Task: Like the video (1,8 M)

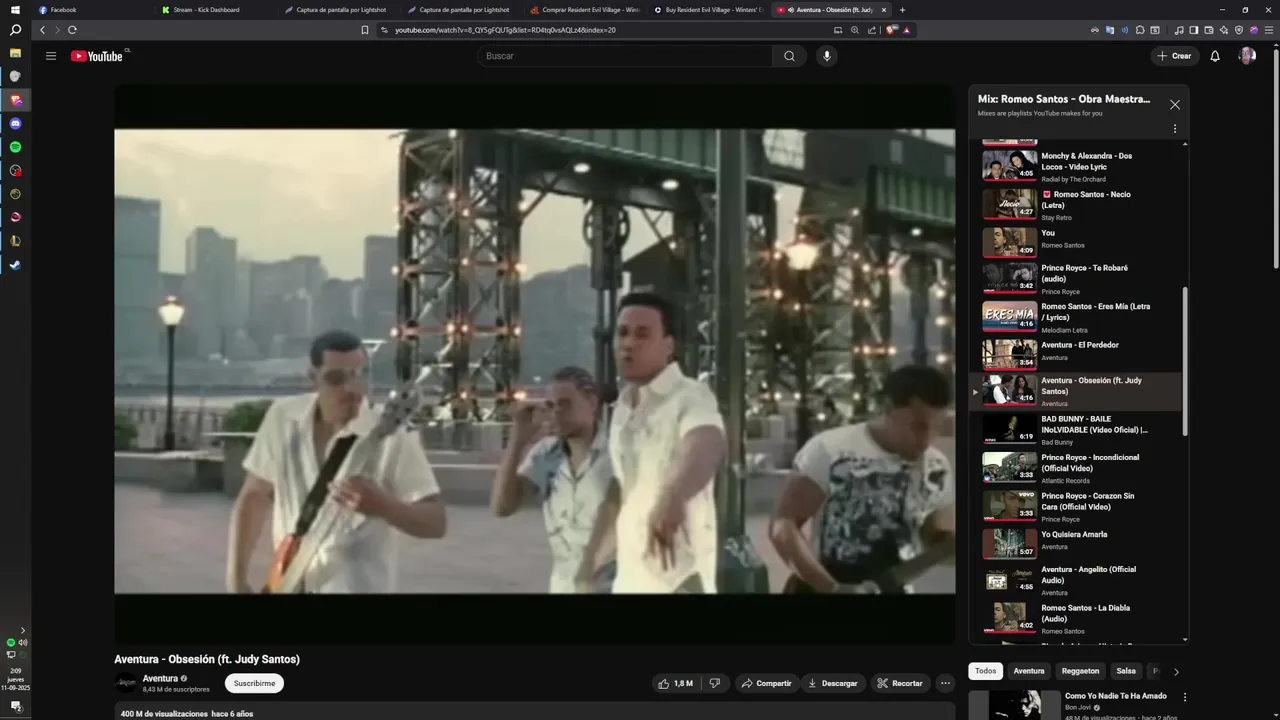Action: click(x=676, y=683)
